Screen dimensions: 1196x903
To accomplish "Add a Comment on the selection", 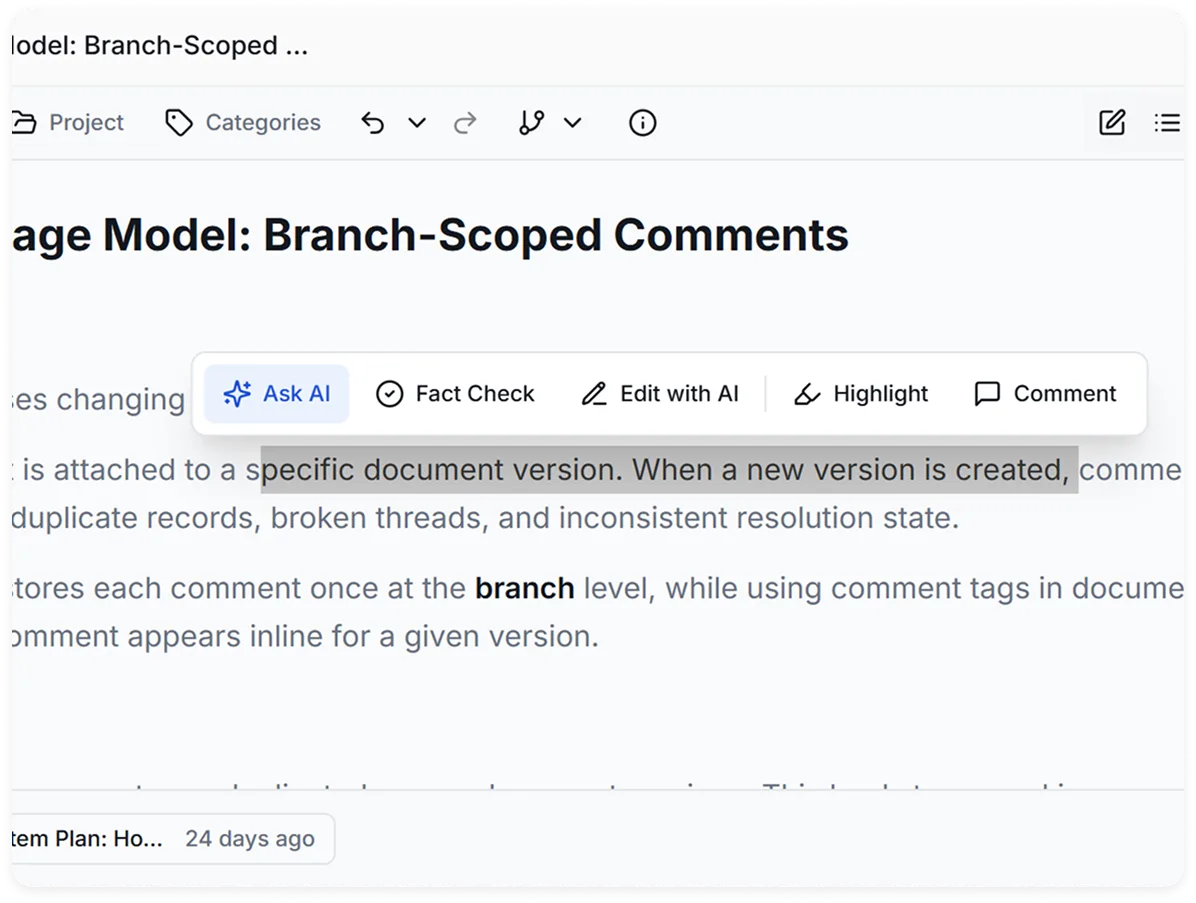I will coord(1045,394).
